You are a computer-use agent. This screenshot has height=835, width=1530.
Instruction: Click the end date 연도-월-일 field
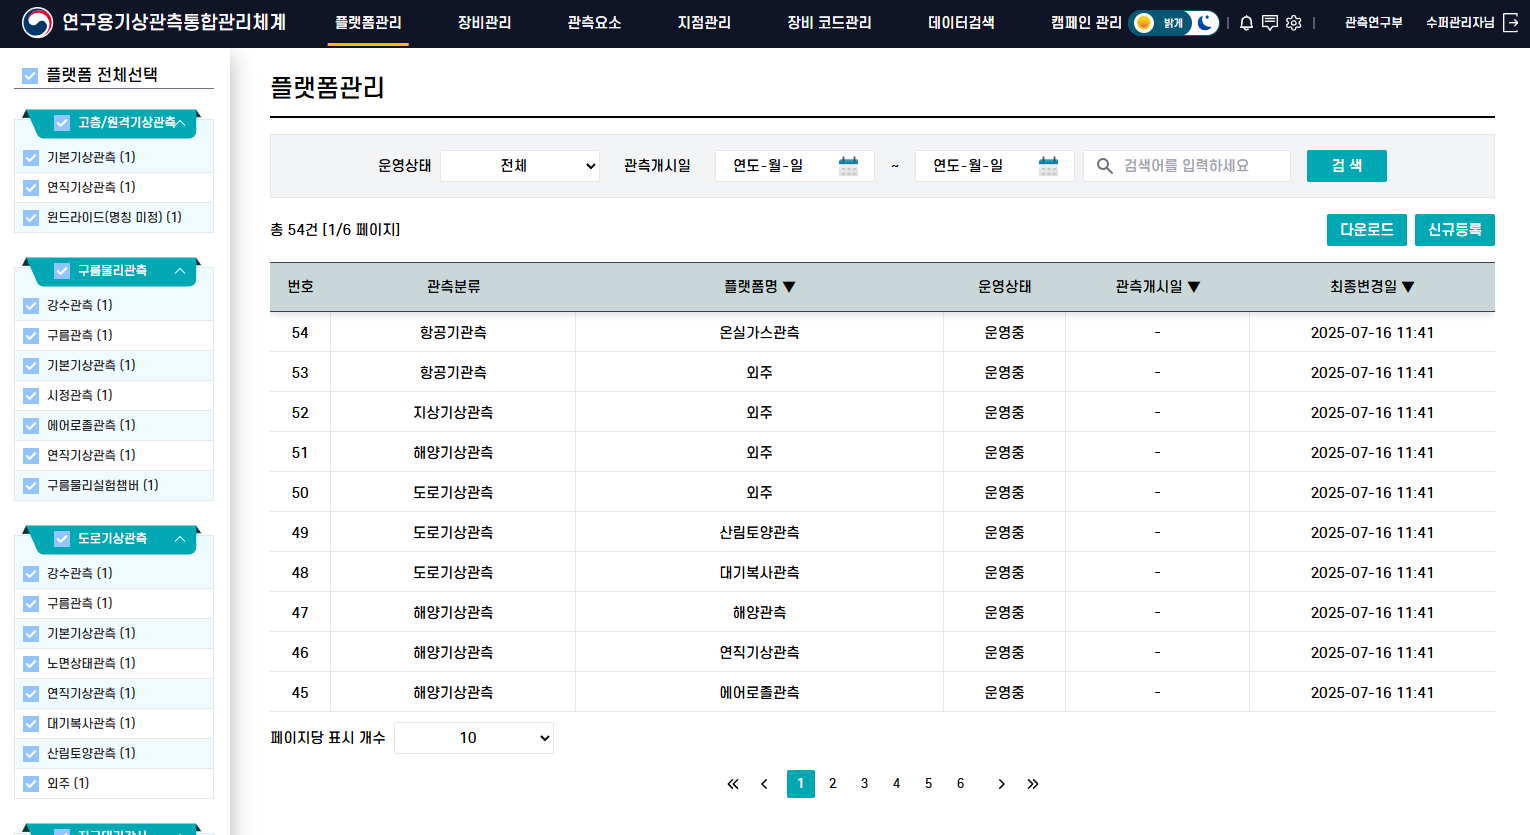click(995, 166)
